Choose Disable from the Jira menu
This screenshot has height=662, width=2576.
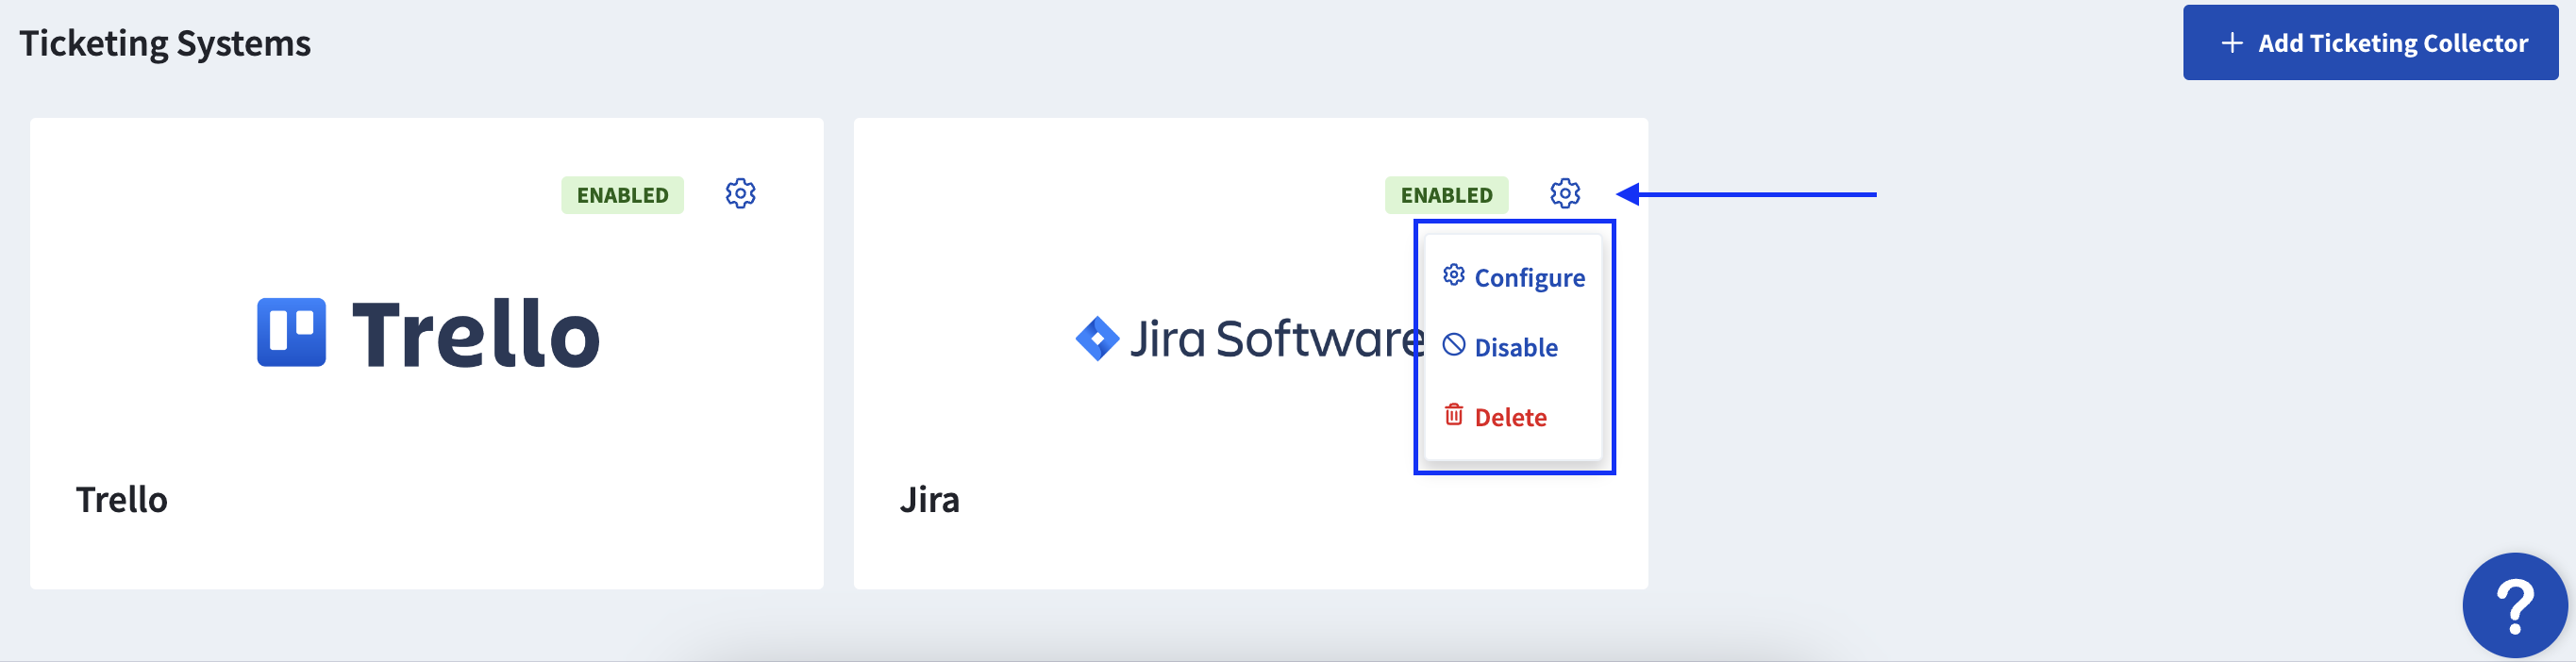pyautogui.click(x=1500, y=347)
